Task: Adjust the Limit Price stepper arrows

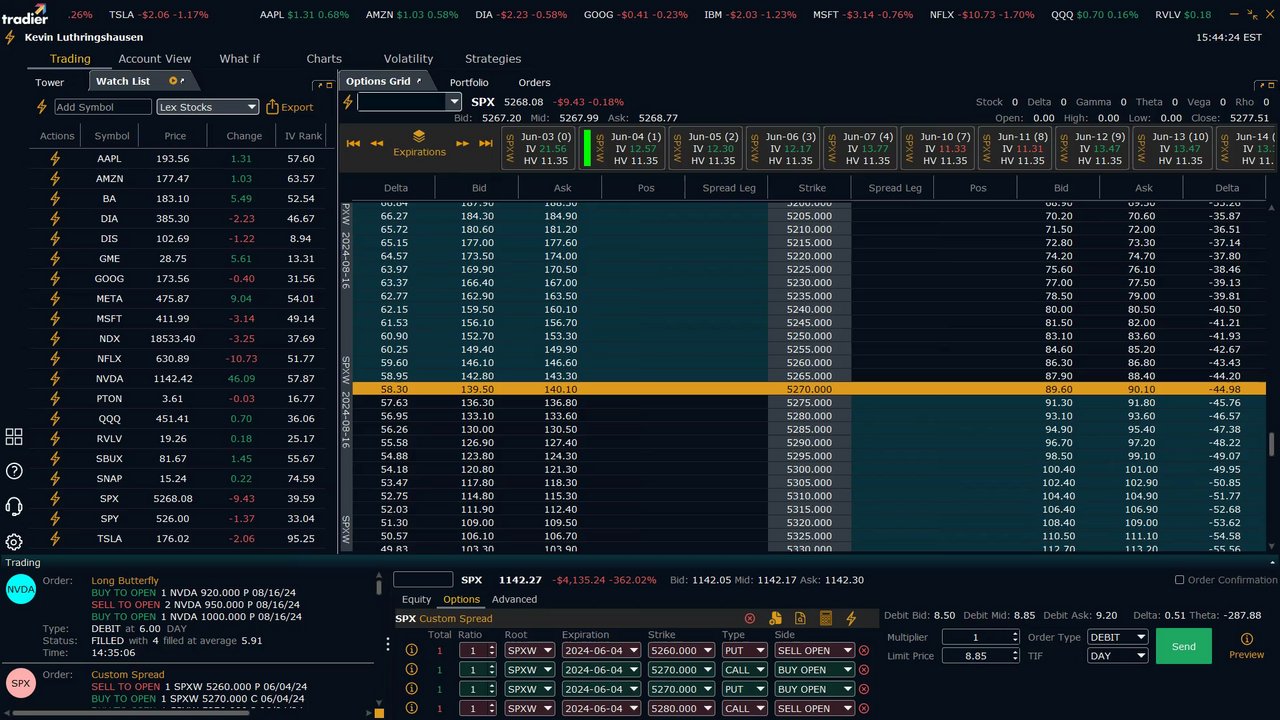Action: point(1015,656)
